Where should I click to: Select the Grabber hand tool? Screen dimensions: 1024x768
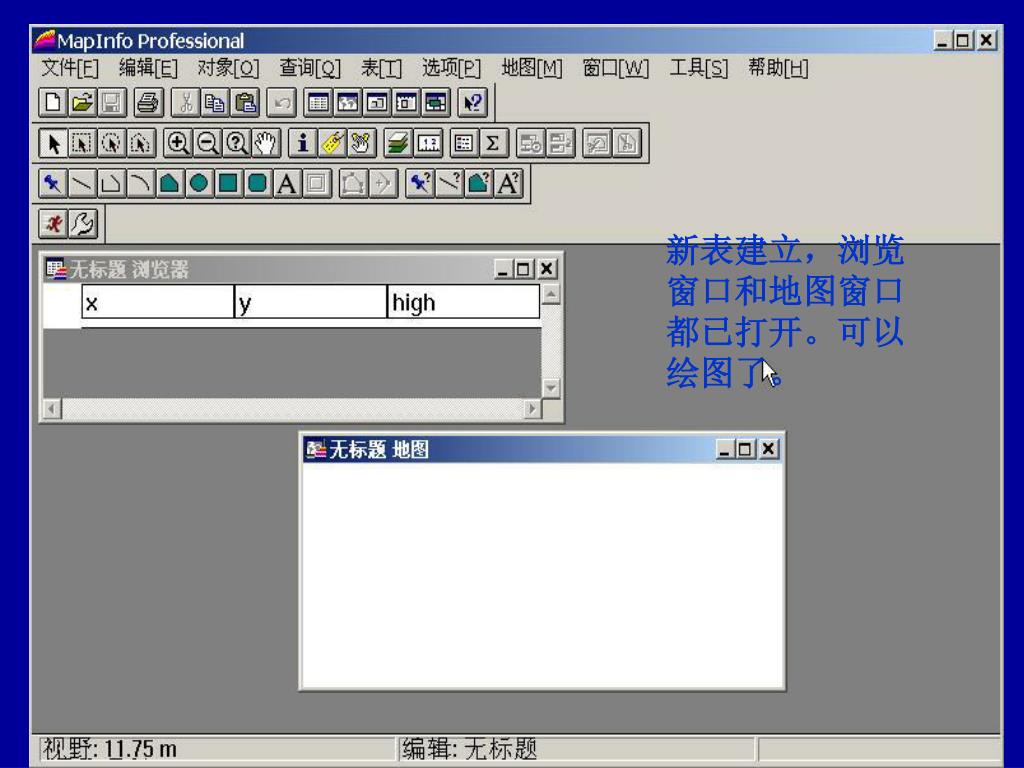tap(266, 143)
